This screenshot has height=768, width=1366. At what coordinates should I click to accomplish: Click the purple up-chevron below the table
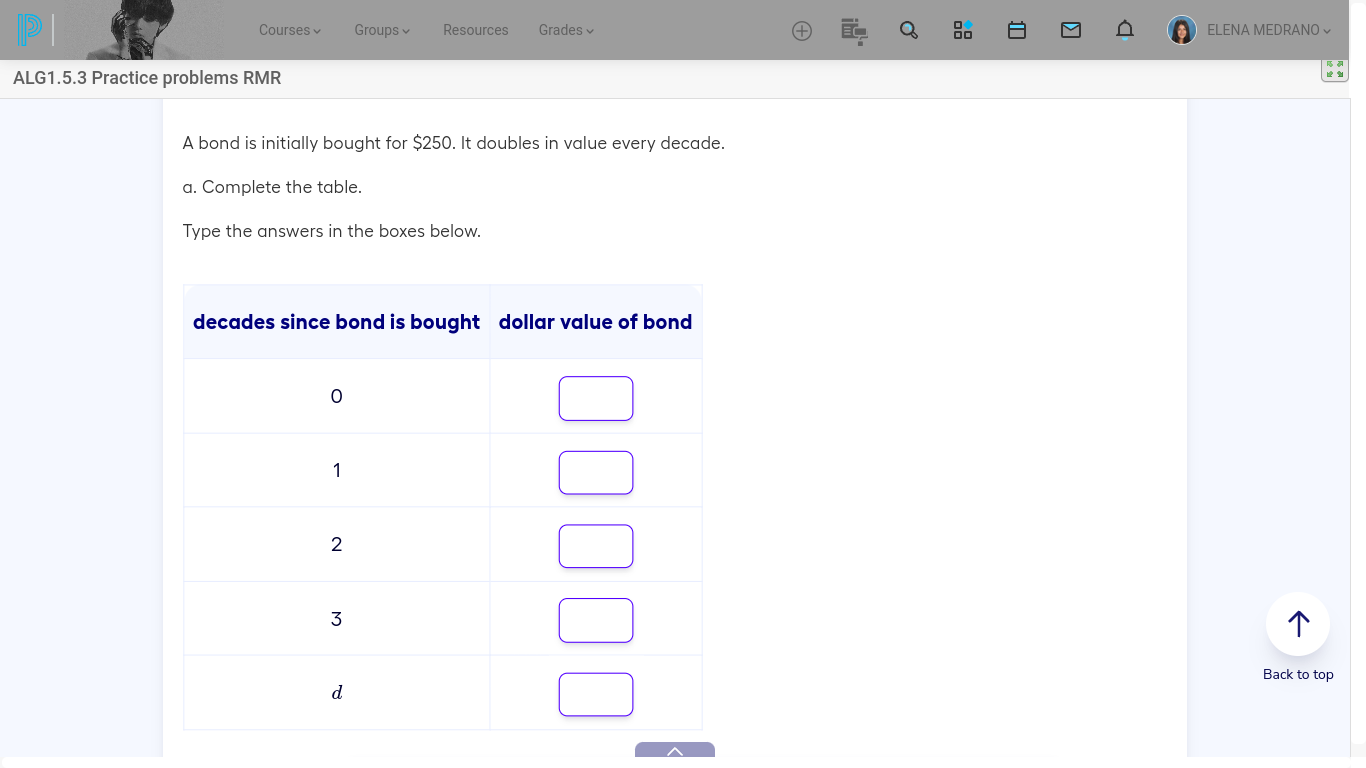tap(674, 751)
